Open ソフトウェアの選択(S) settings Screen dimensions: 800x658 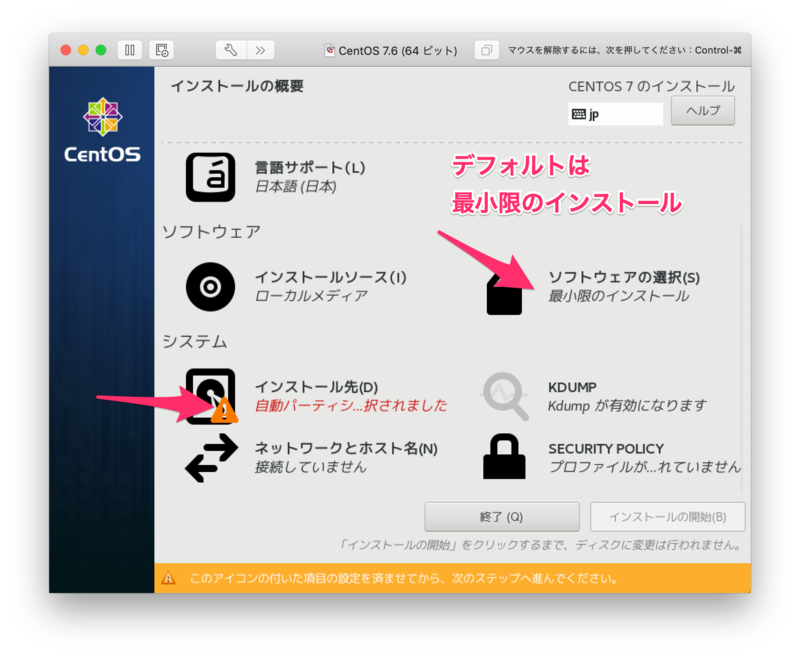624,277
